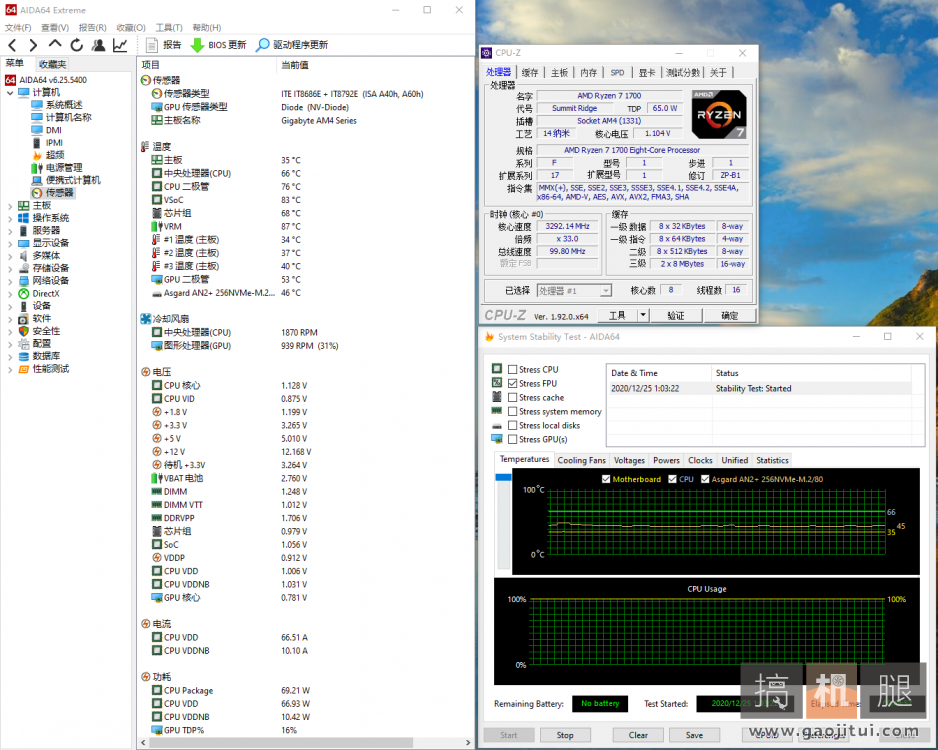Toggle the Motherboard temperature graph checkbox
The width and height of the screenshot is (938, 750).
(606, 479)
